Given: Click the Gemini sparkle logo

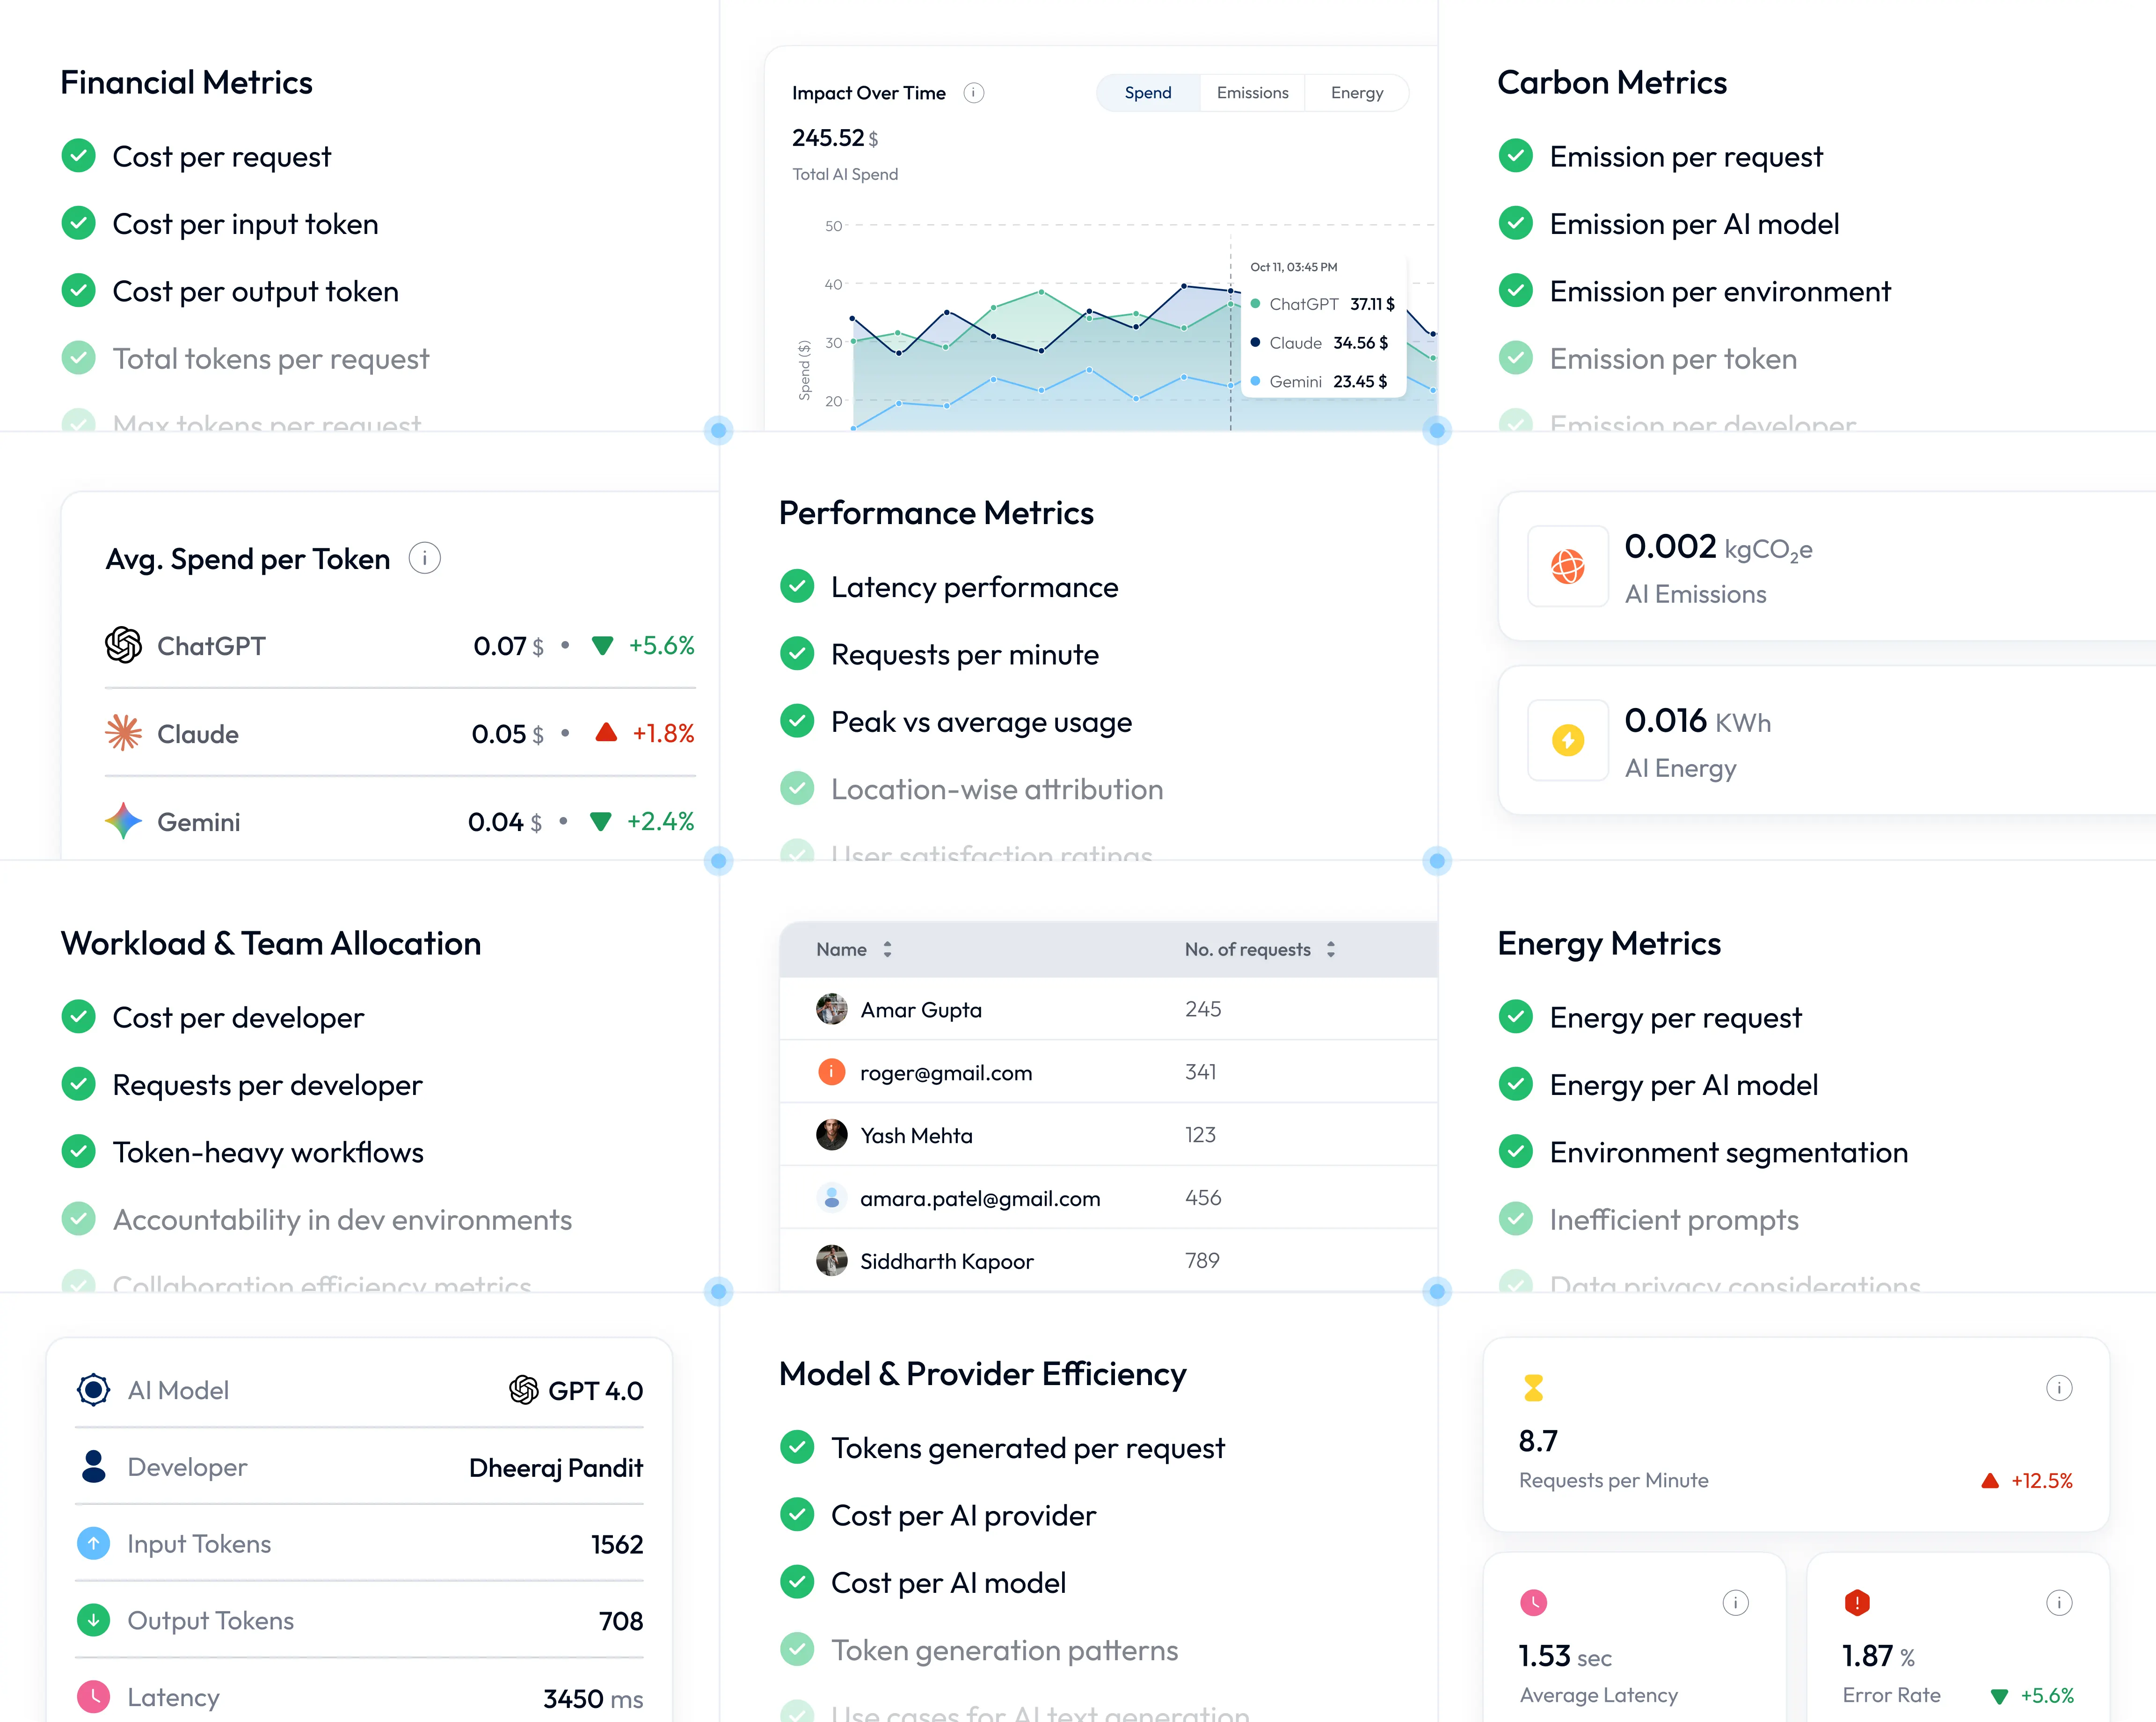Looking at the screenshot, I should (x=123, y=821).
